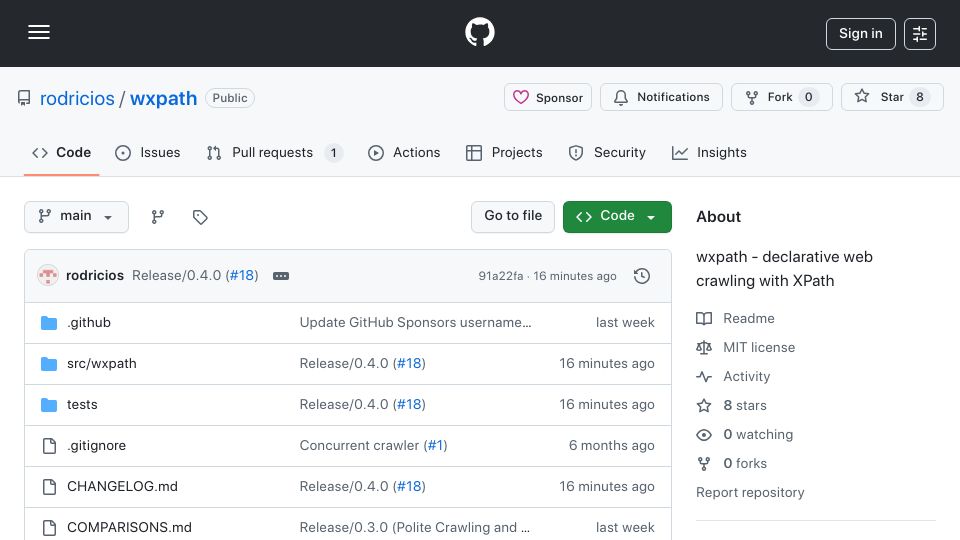Open the Projects tab
The width and height of the screenshot is (960, 540).
504,152
